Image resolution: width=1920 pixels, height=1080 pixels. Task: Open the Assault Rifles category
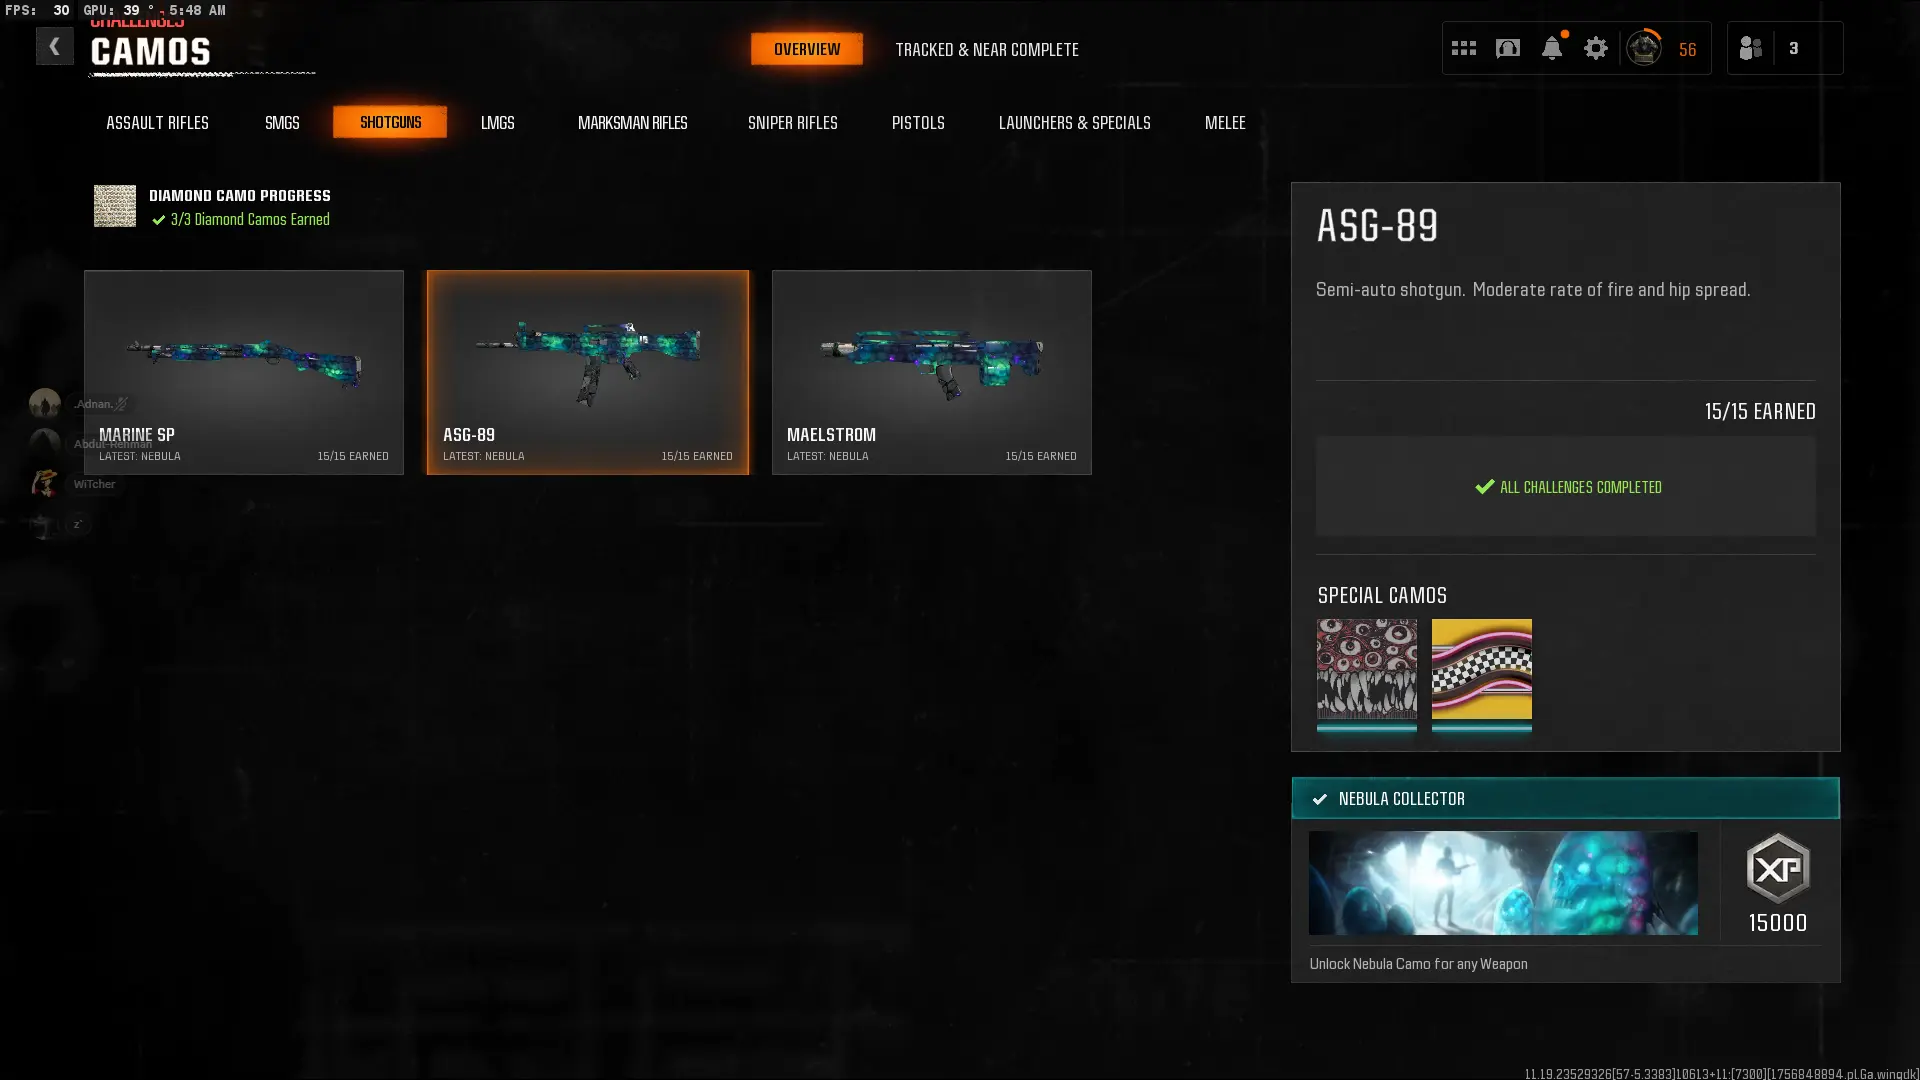tap(157, 122)
